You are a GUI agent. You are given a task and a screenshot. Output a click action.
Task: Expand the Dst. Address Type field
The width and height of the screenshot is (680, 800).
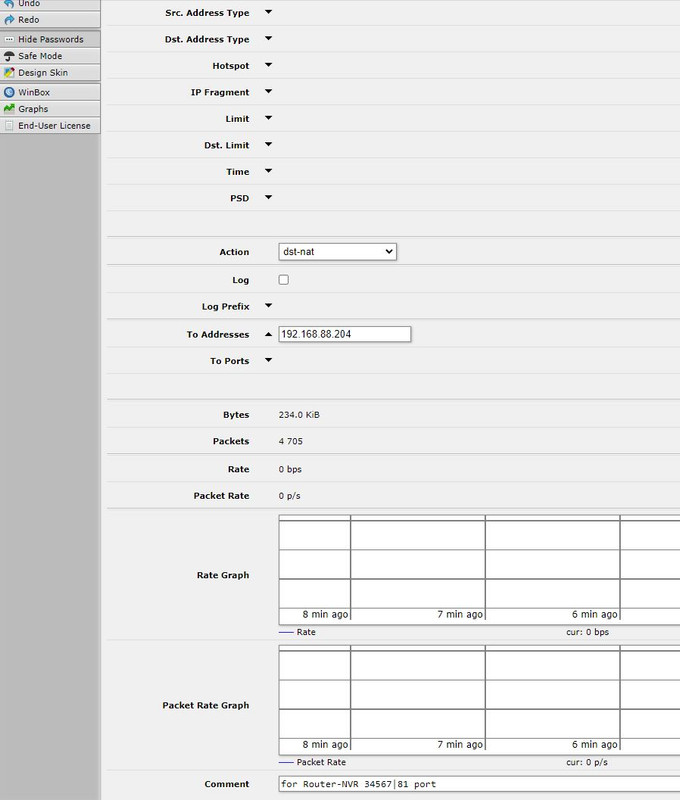tap(268, 39)
